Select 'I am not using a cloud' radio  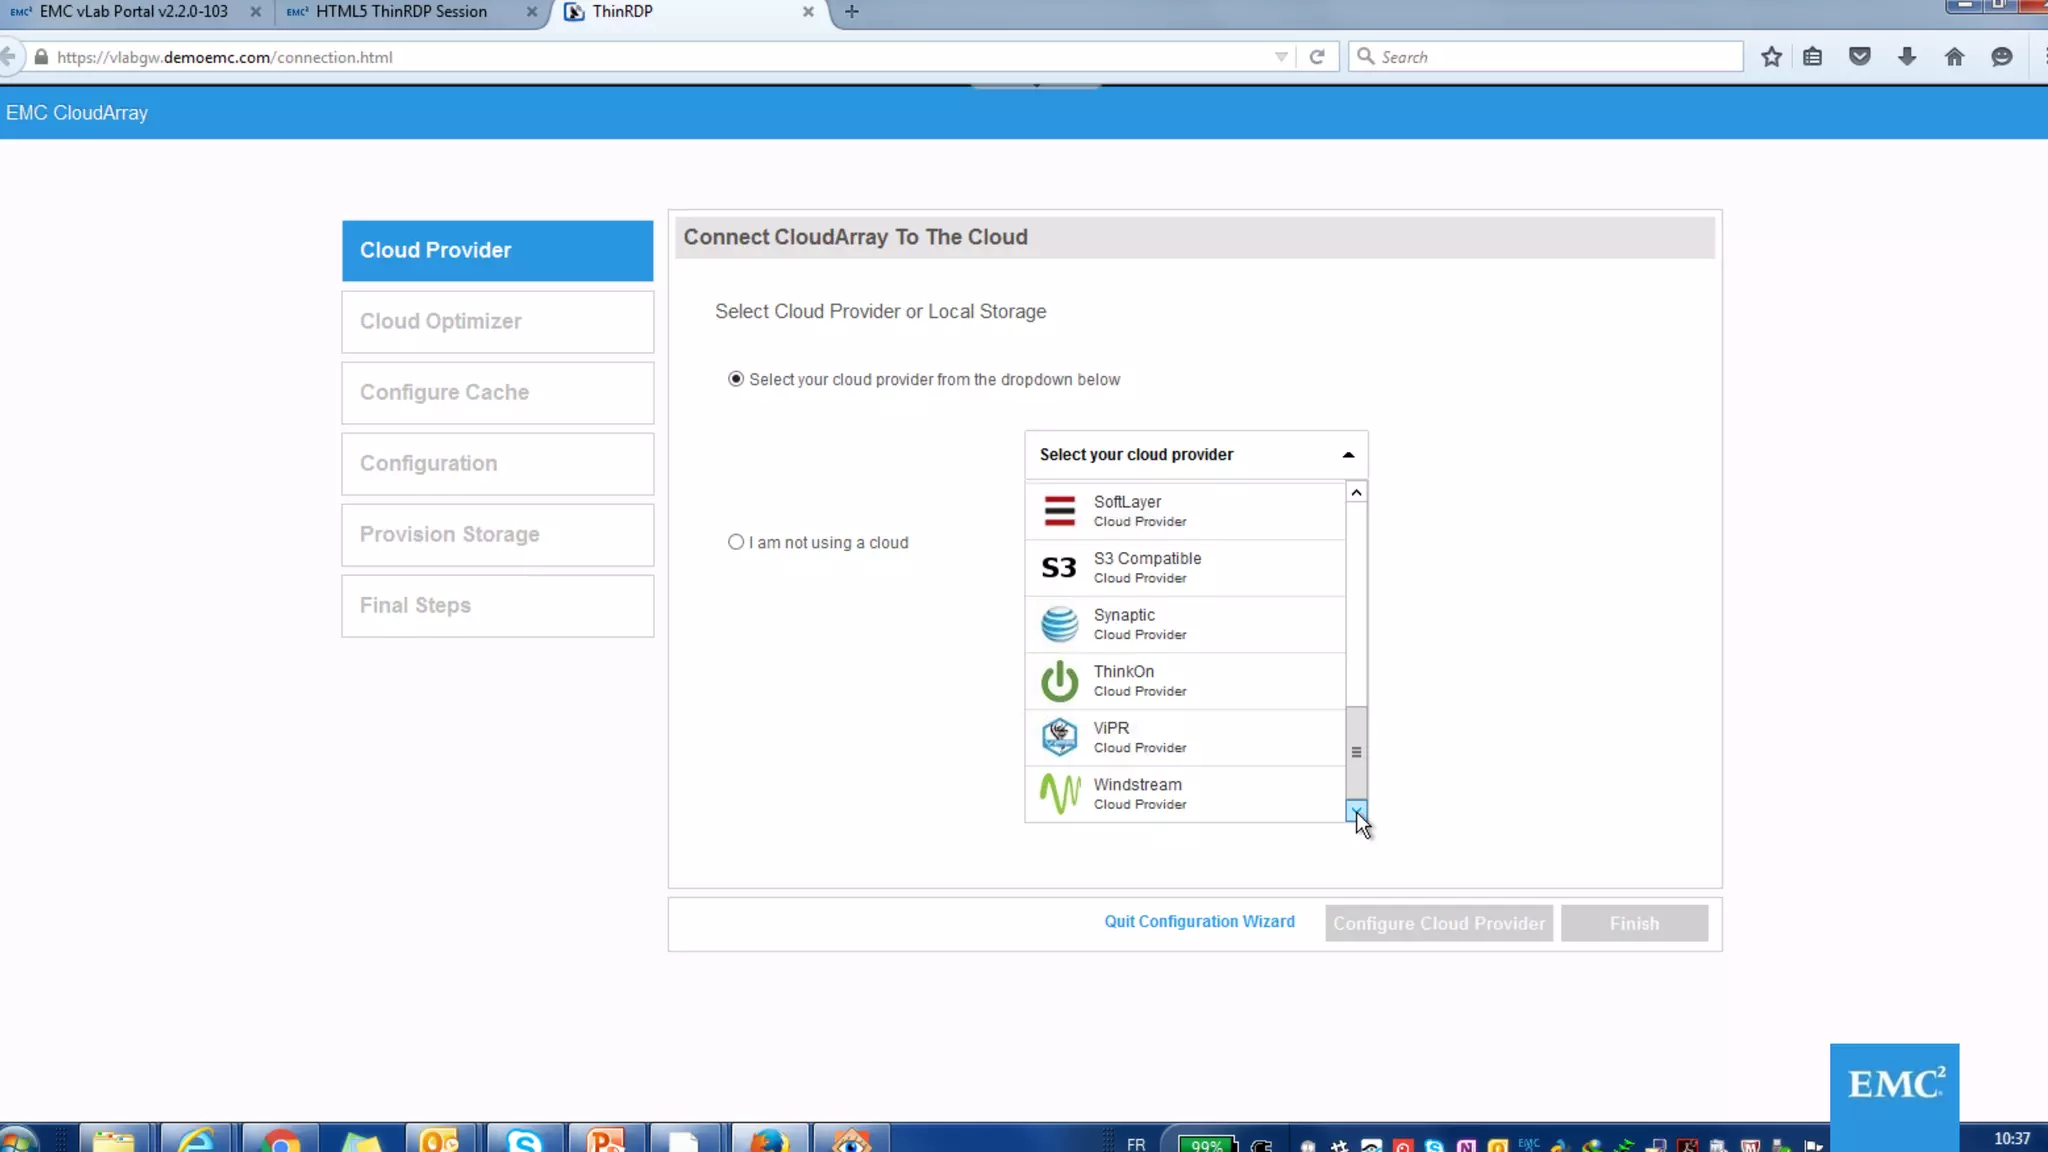tap(736, 542)
